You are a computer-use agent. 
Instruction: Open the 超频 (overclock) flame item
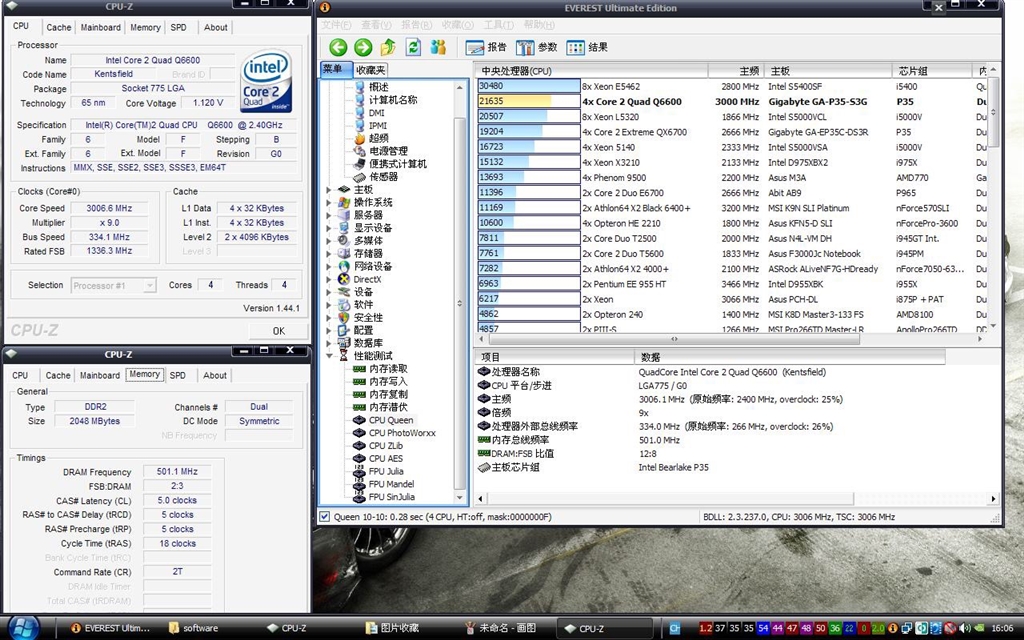(x=379, y=138)
